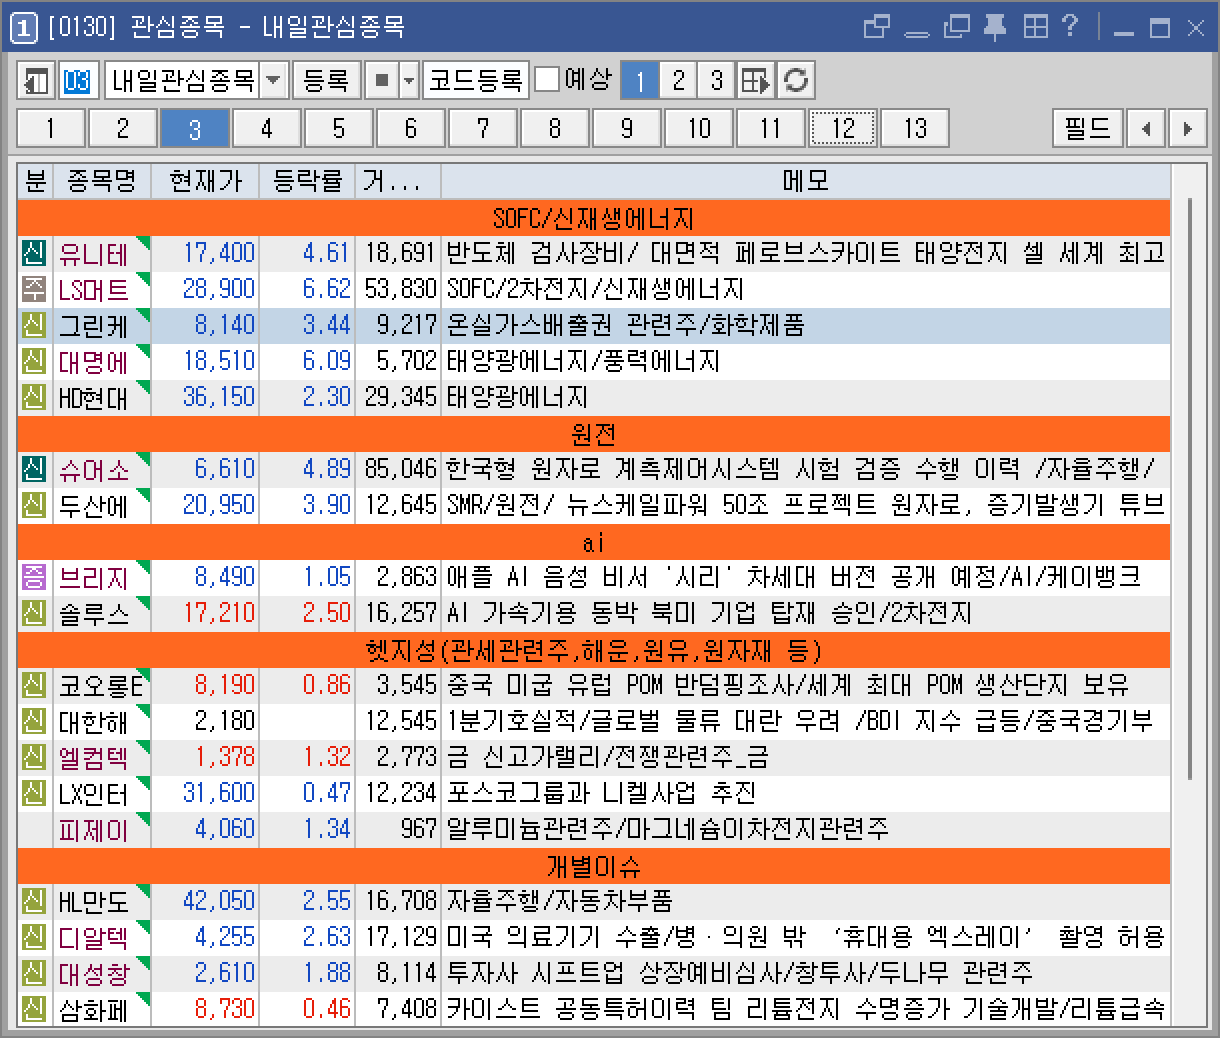This screenshot has width=1220, height=1038.
Task: Click the 원전 group header row
Action: click(594, 433)
